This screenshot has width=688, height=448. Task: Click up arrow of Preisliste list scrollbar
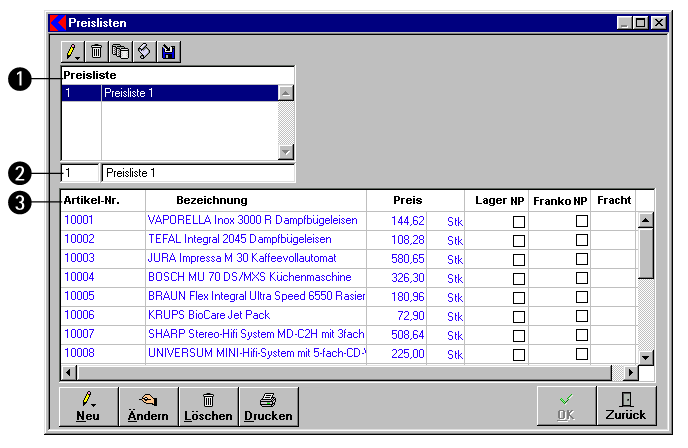click(x=286, y=93)
